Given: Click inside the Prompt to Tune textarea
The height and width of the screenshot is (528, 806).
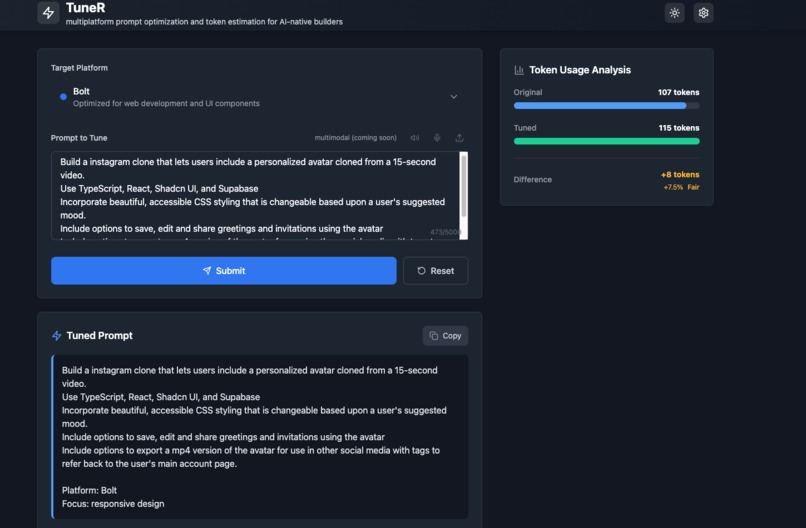Looking at the screenshot, I should coord(255,195).
